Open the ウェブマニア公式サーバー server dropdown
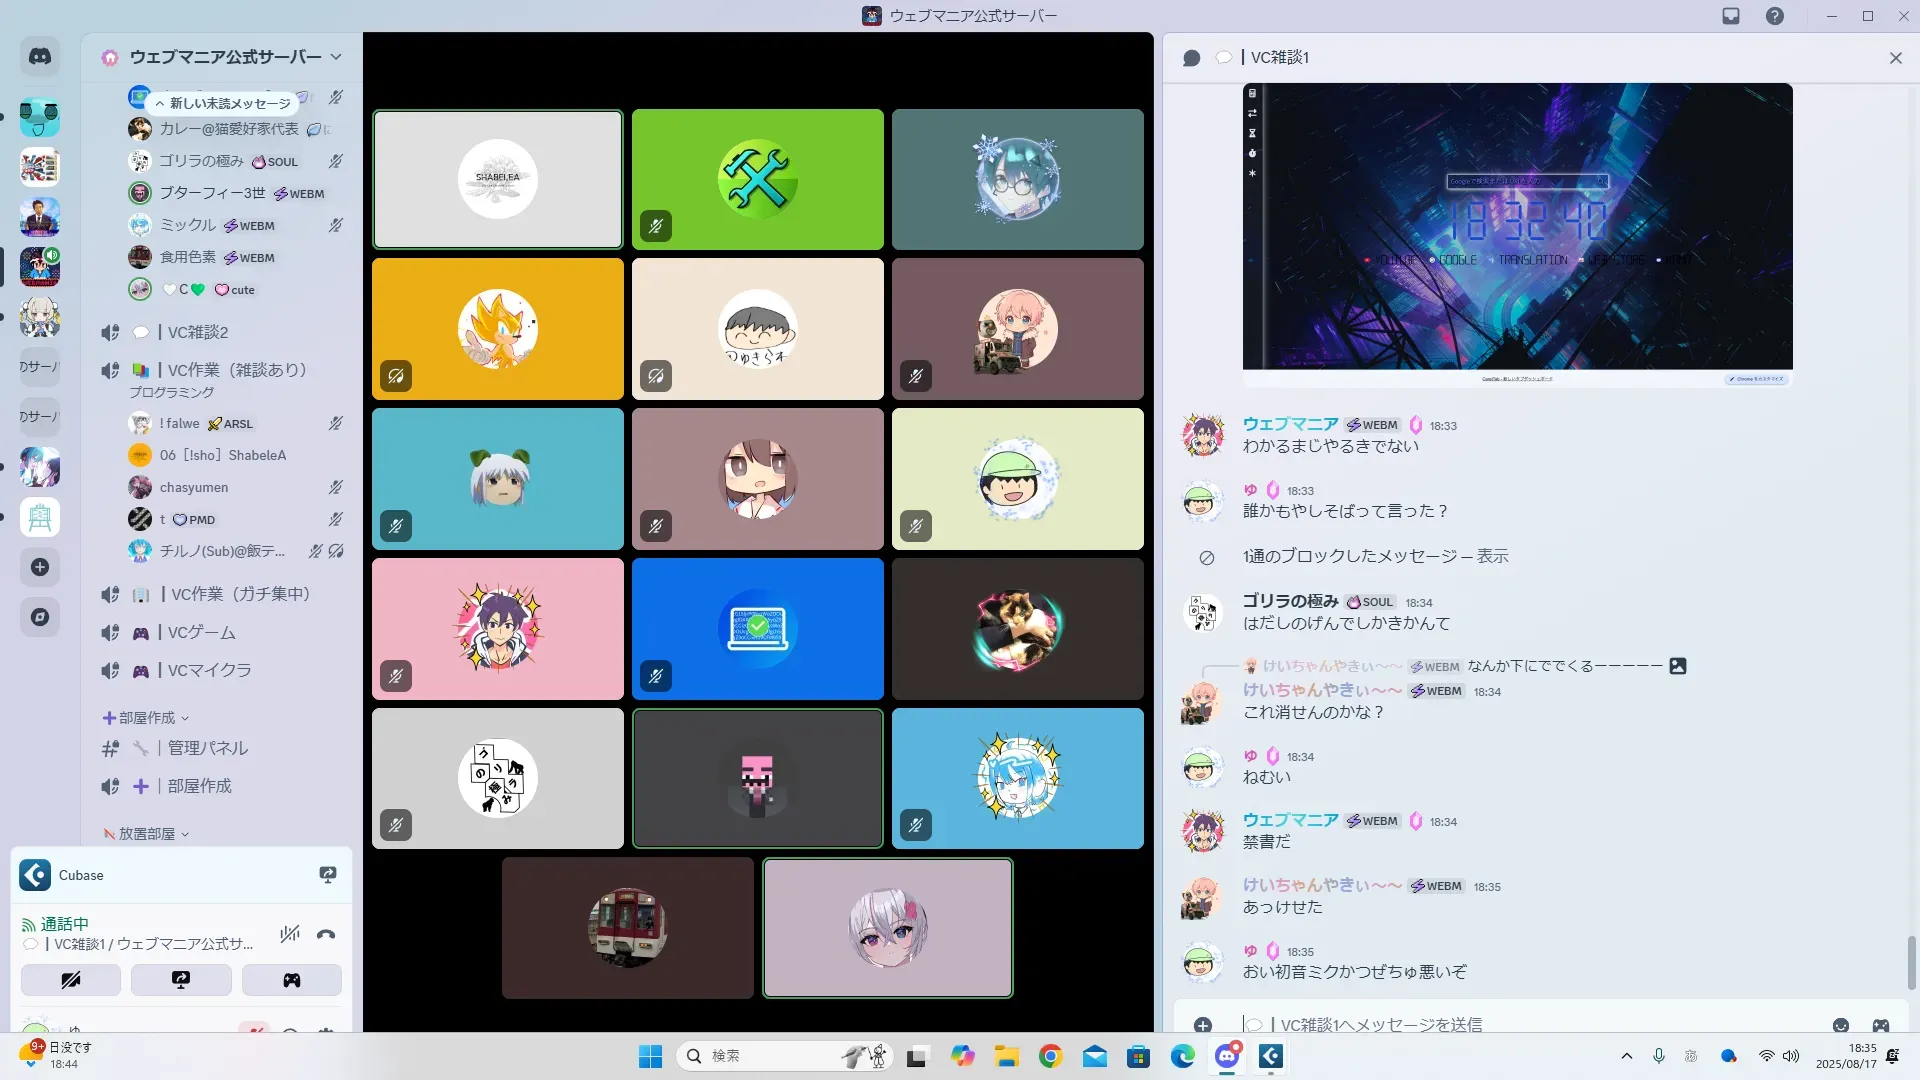1920x1080 pixels. [225, 57]
